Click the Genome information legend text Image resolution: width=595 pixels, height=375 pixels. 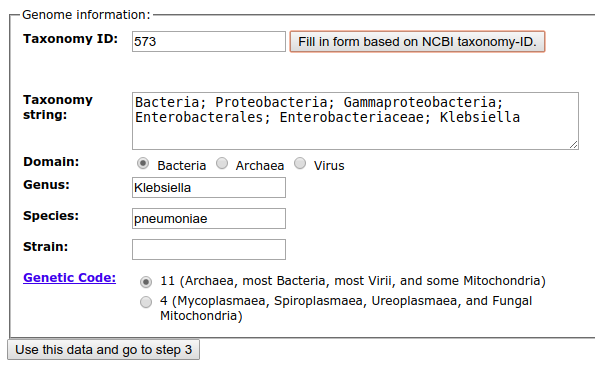86,15
